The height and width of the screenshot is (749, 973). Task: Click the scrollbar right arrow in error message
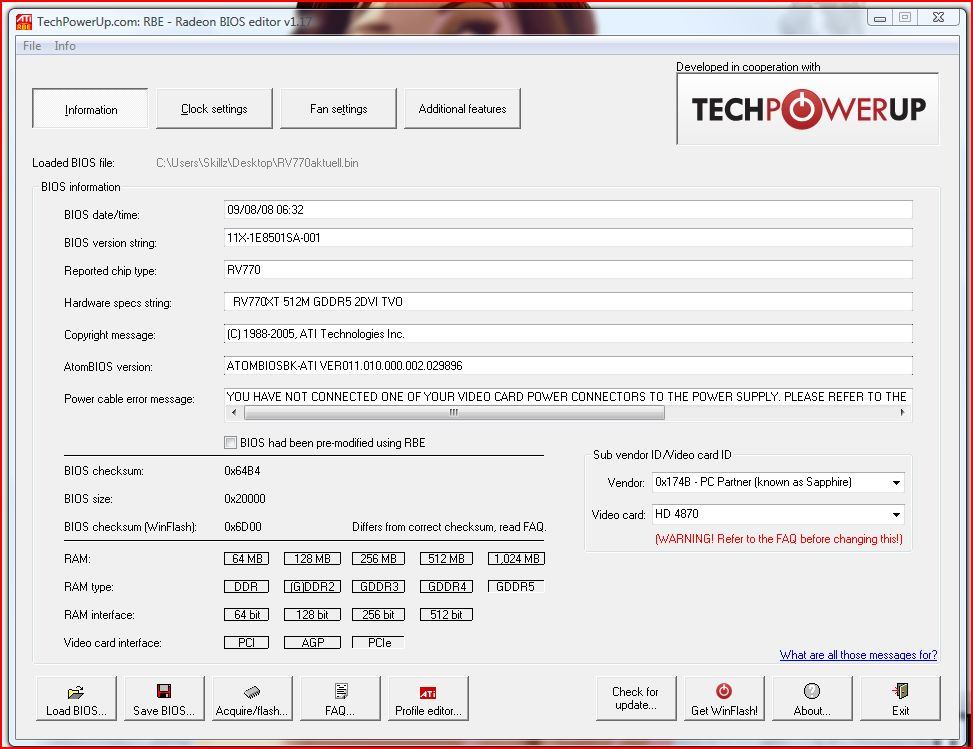[x=902, y=412]
